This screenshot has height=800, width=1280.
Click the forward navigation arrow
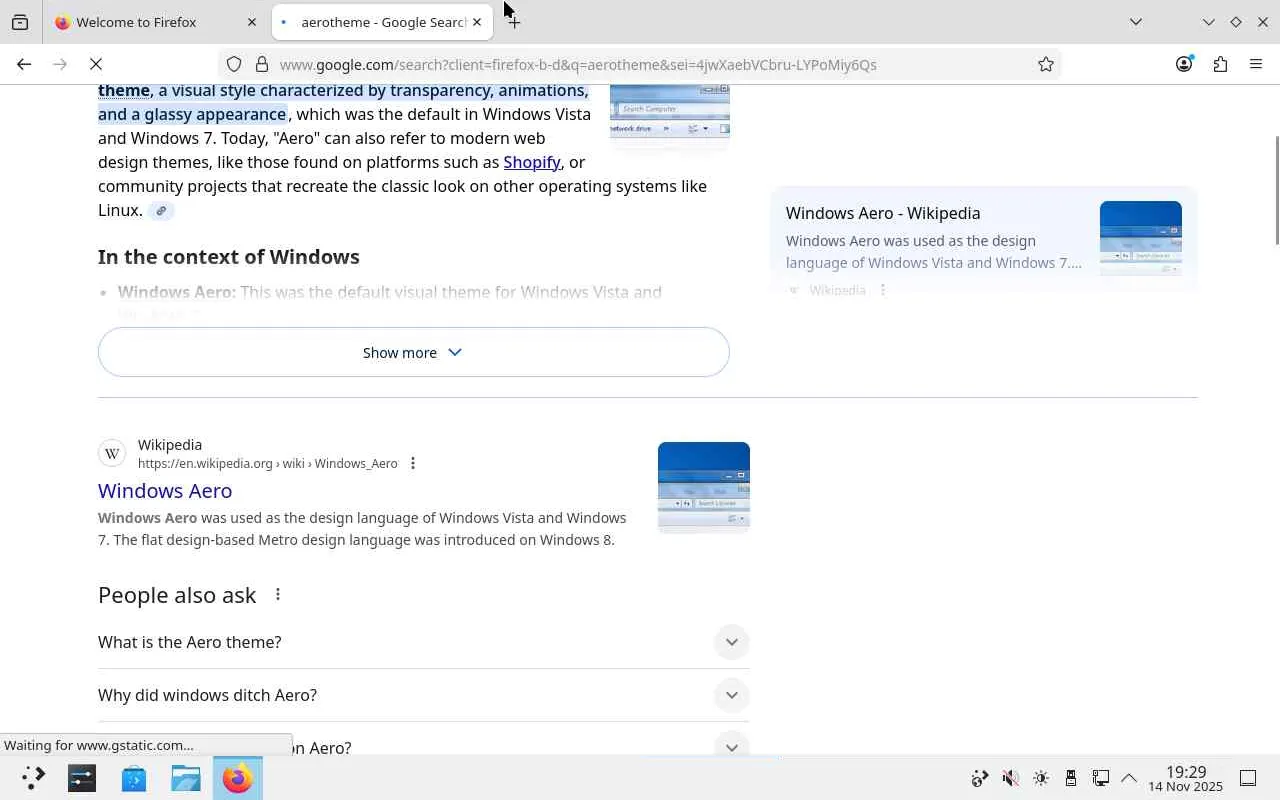tap(60, 64)
